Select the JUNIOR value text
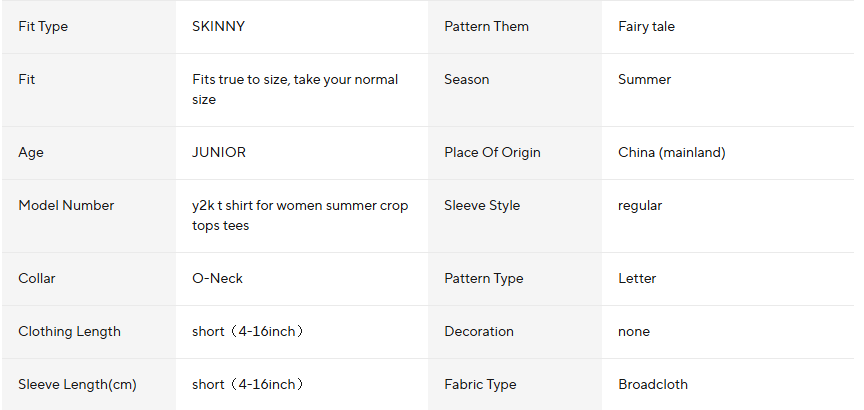Image resolution: width=864 pixels, height=410 pixels. 218,153
